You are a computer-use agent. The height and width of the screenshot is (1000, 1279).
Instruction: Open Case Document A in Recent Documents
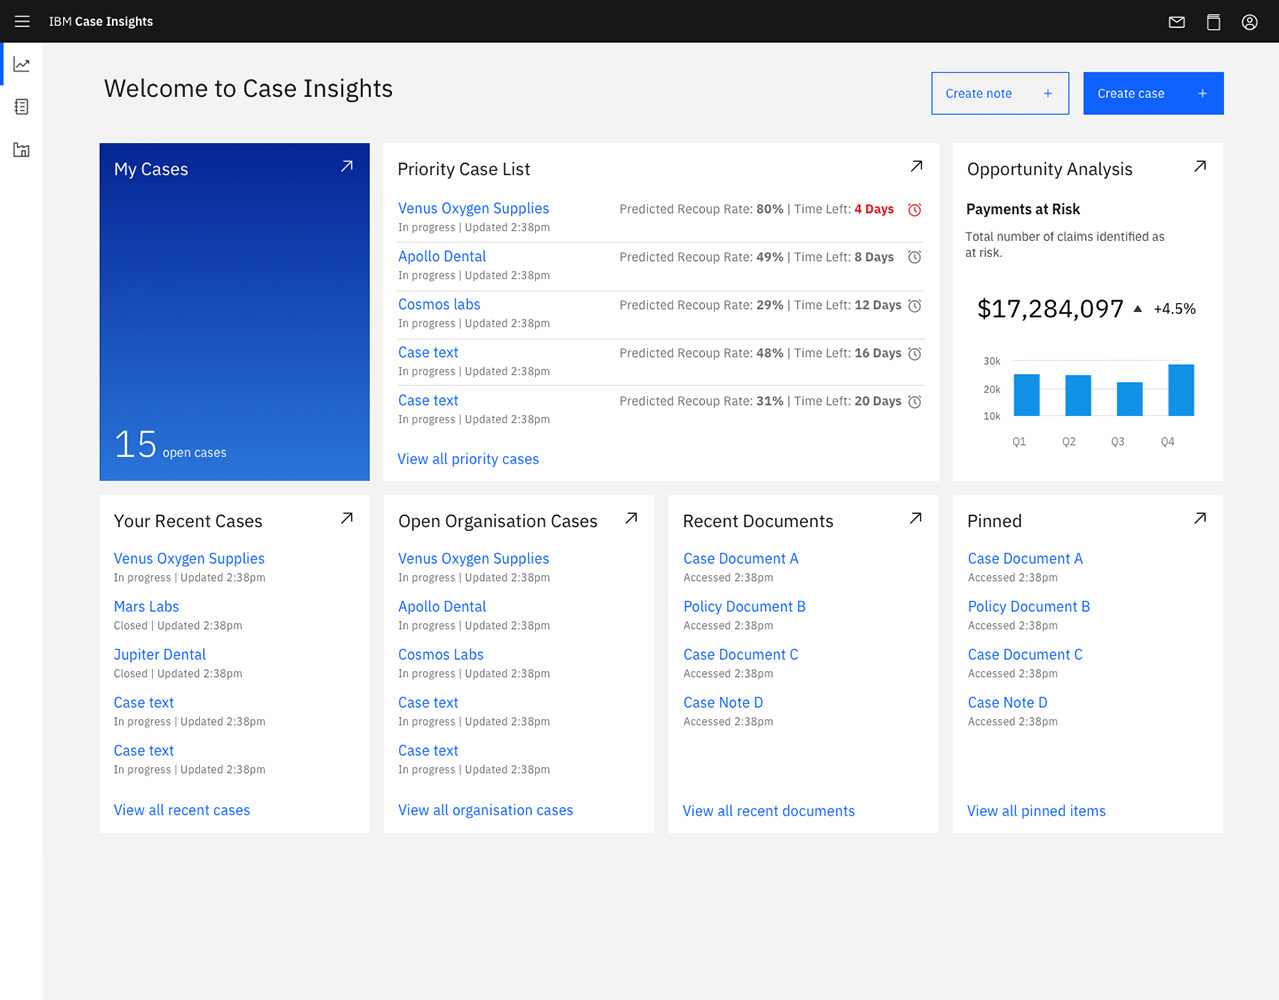(x=741, y=558)
